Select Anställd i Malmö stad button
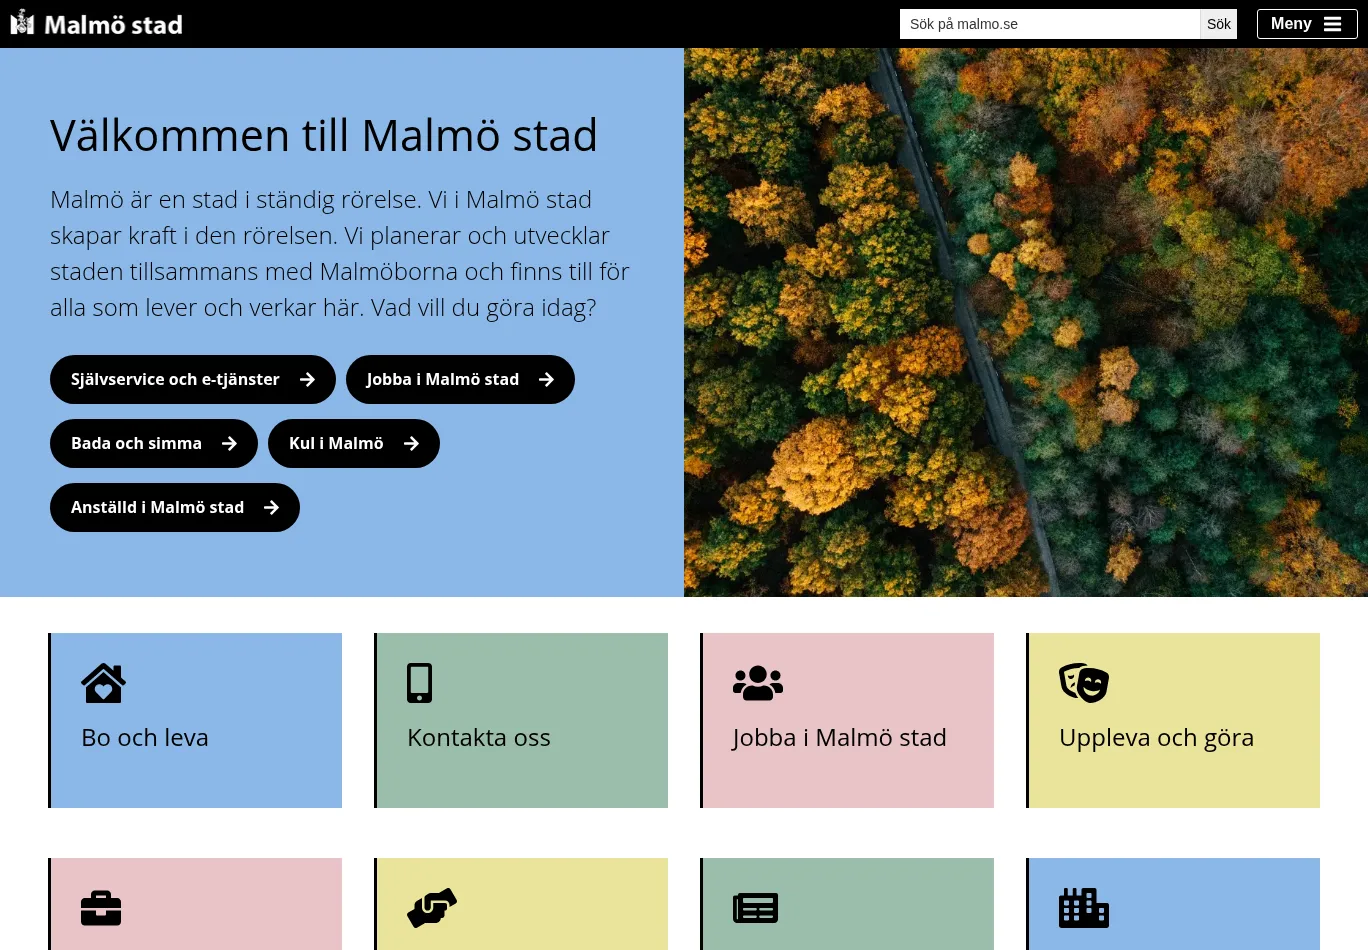The height and width of the screenshot is (950, 1368). [x=174, y=508]
